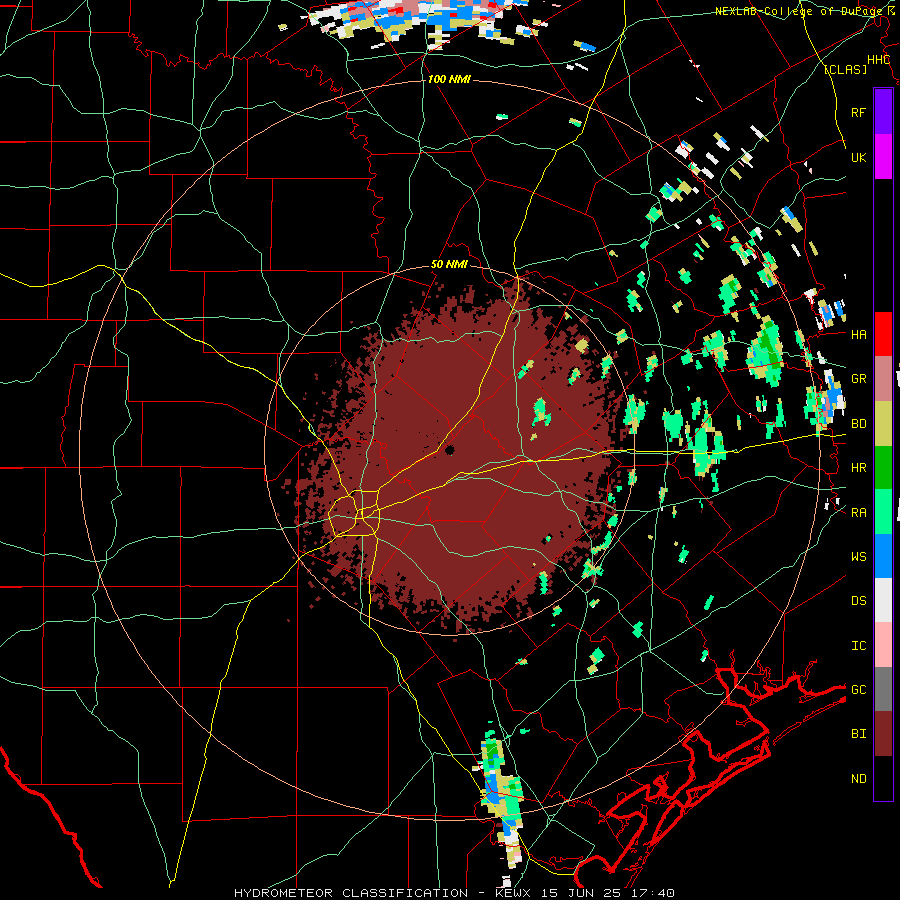900x900 pixels.
Task: Click the ND legend label
Action: (x=858, y=778)
